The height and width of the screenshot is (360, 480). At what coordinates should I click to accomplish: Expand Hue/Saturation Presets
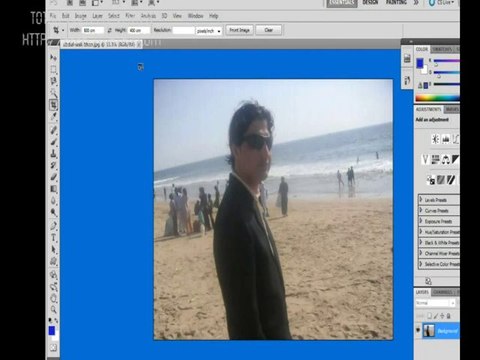pos(421,231)
